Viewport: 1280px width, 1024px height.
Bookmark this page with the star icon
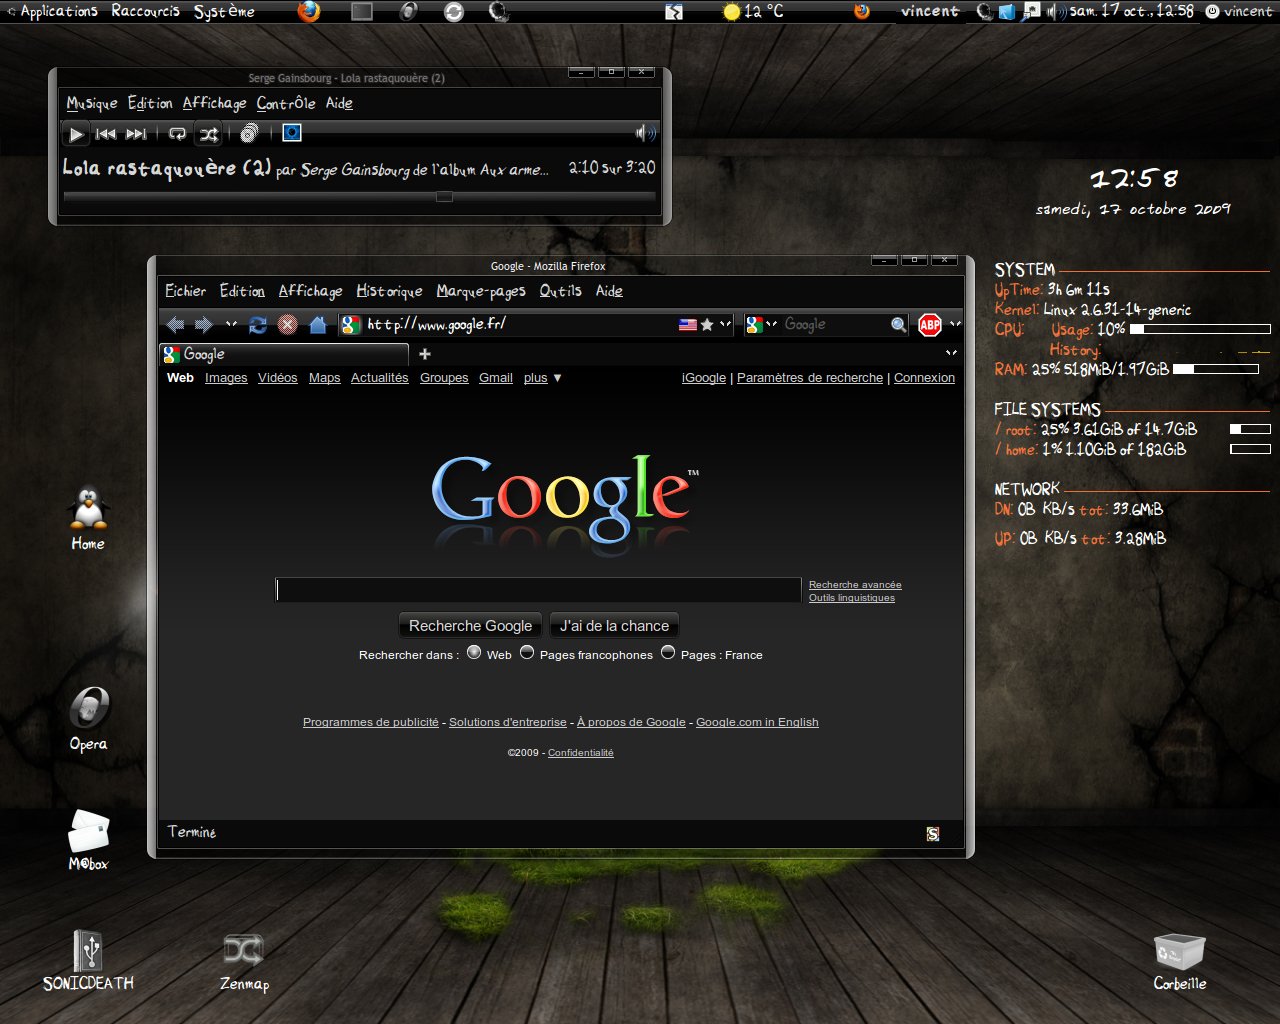click(x=707, y=324)
